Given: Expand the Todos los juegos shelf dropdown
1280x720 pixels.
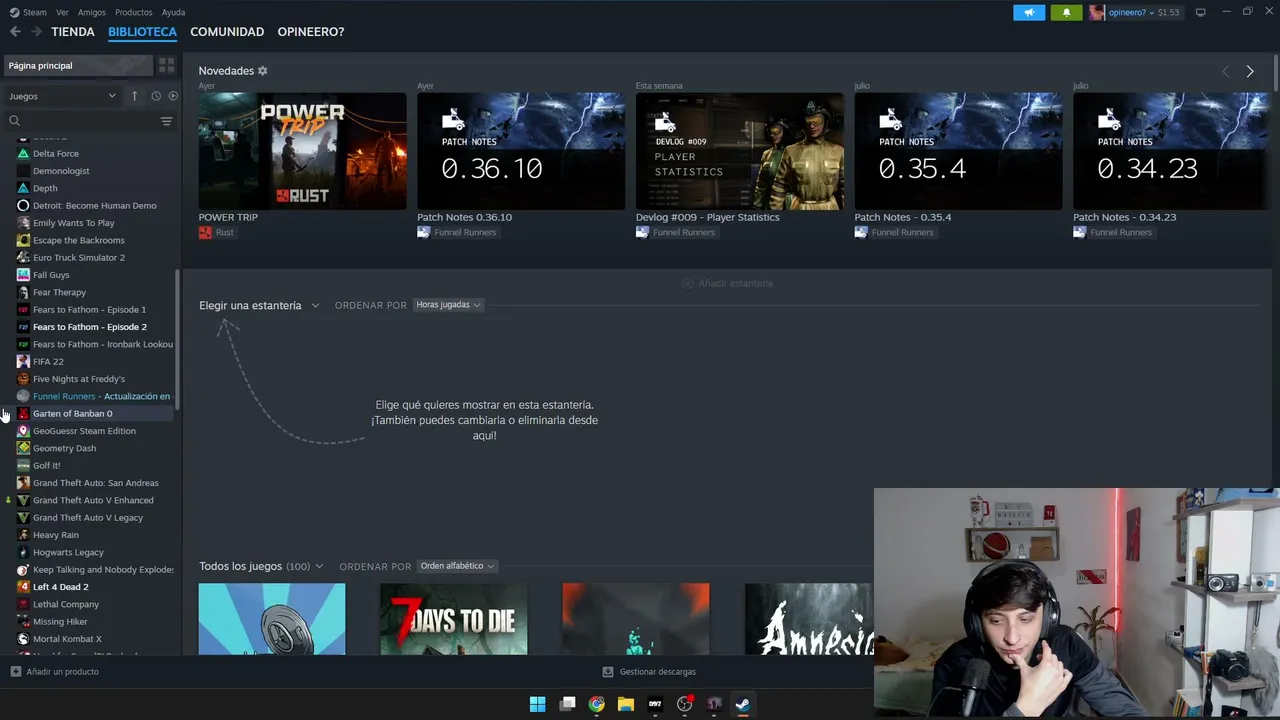Looking at the screenshot, I should pos(261,566).
